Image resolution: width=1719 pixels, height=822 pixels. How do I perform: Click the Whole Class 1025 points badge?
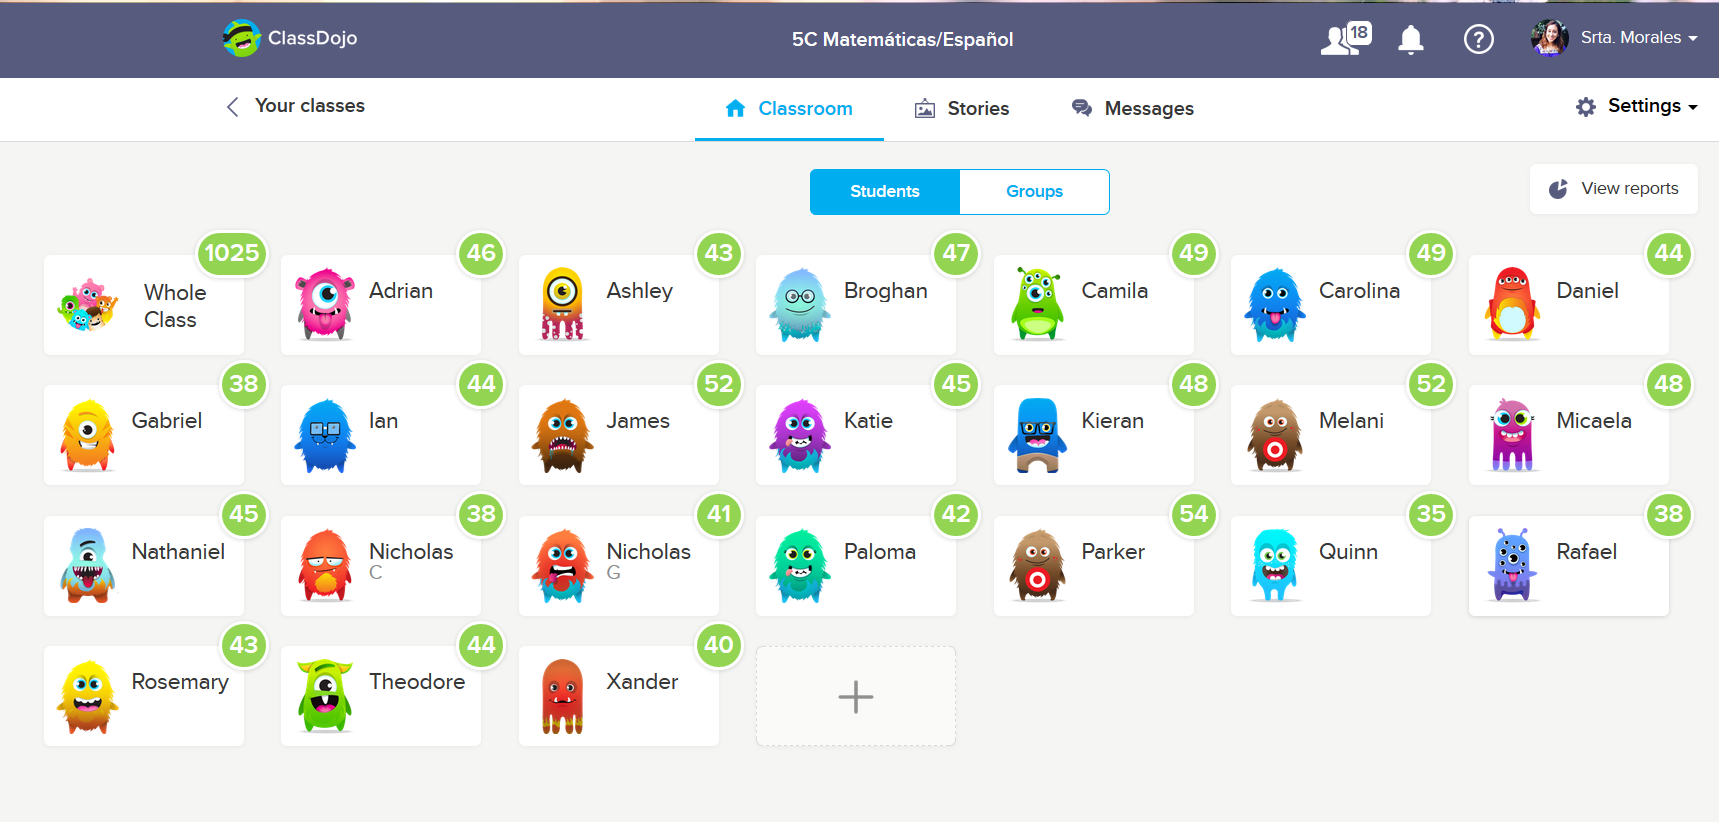point(232,253)
